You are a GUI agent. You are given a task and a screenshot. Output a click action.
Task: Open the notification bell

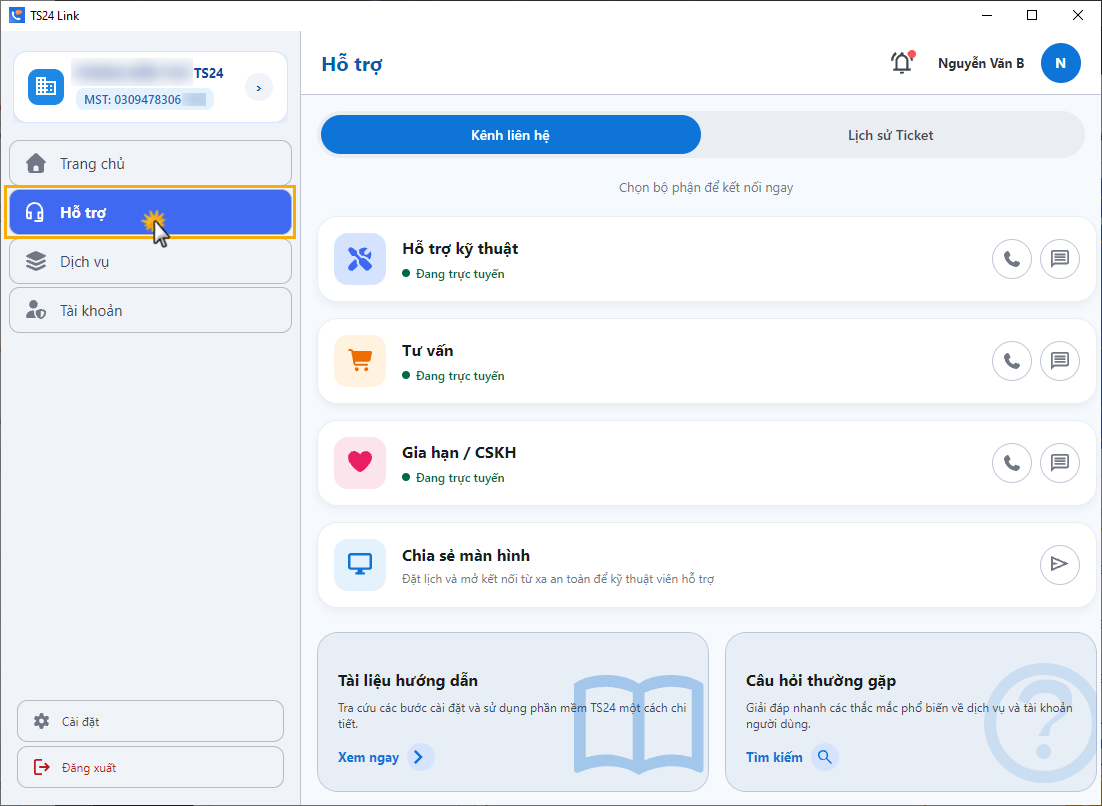(x=902, y=63)
